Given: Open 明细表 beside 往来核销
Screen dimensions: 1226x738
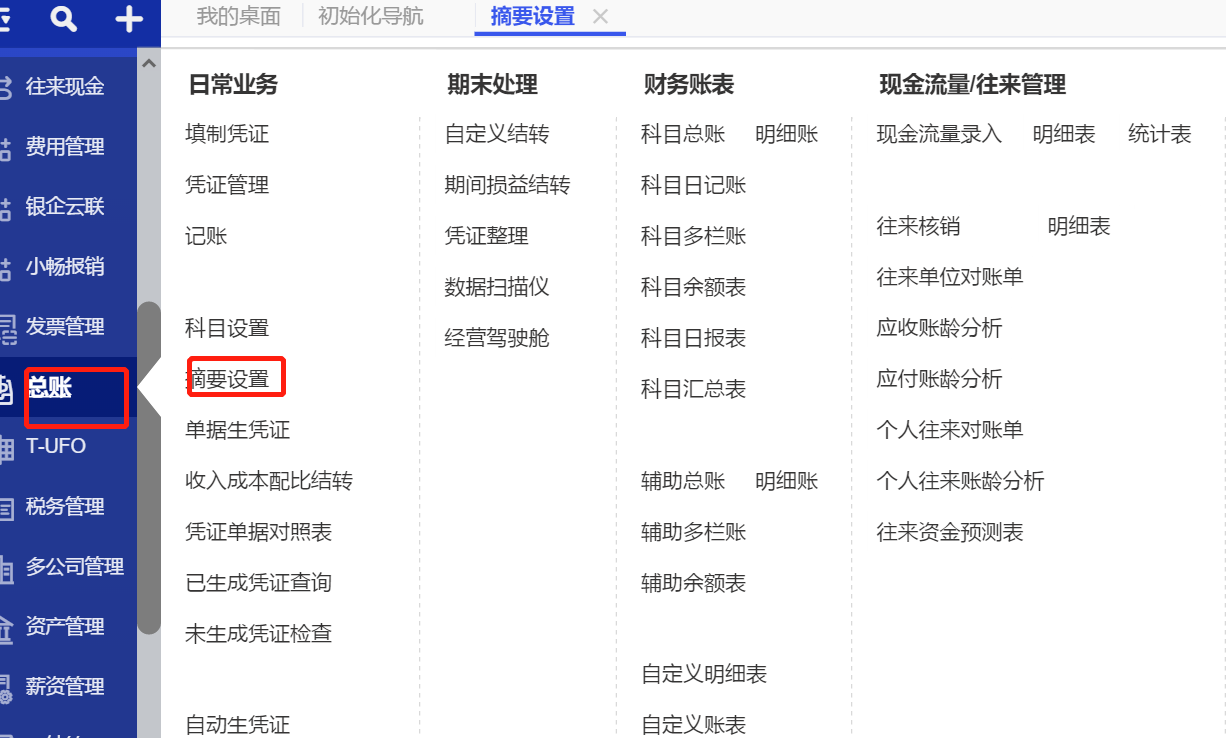Looking at the screenshot, I should pos(1079,227).
